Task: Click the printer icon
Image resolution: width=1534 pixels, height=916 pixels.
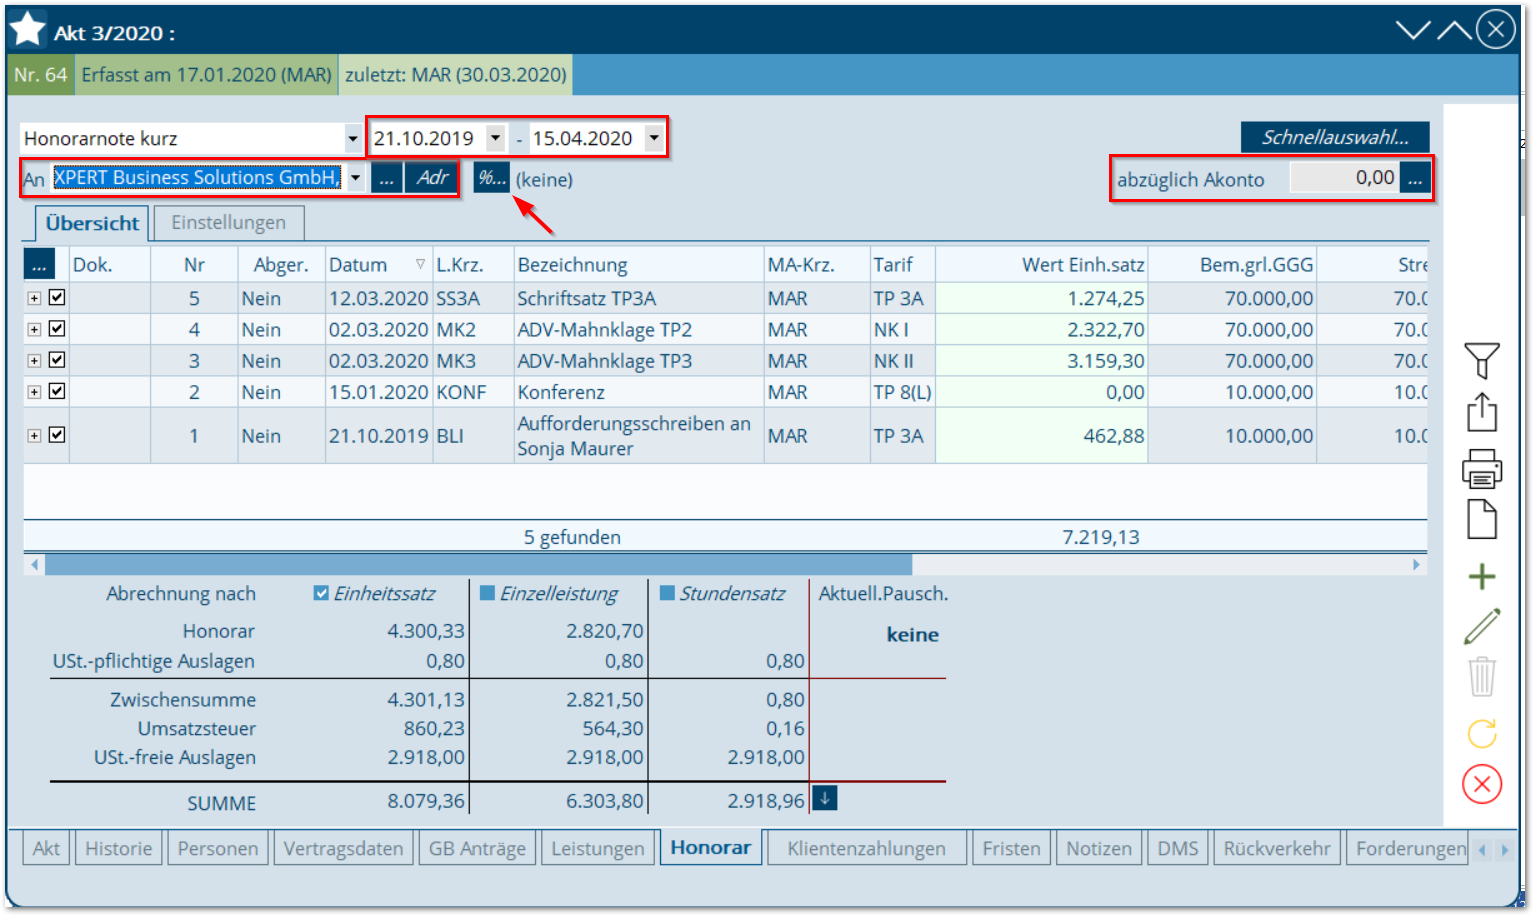Action: tap(1482, 468)
